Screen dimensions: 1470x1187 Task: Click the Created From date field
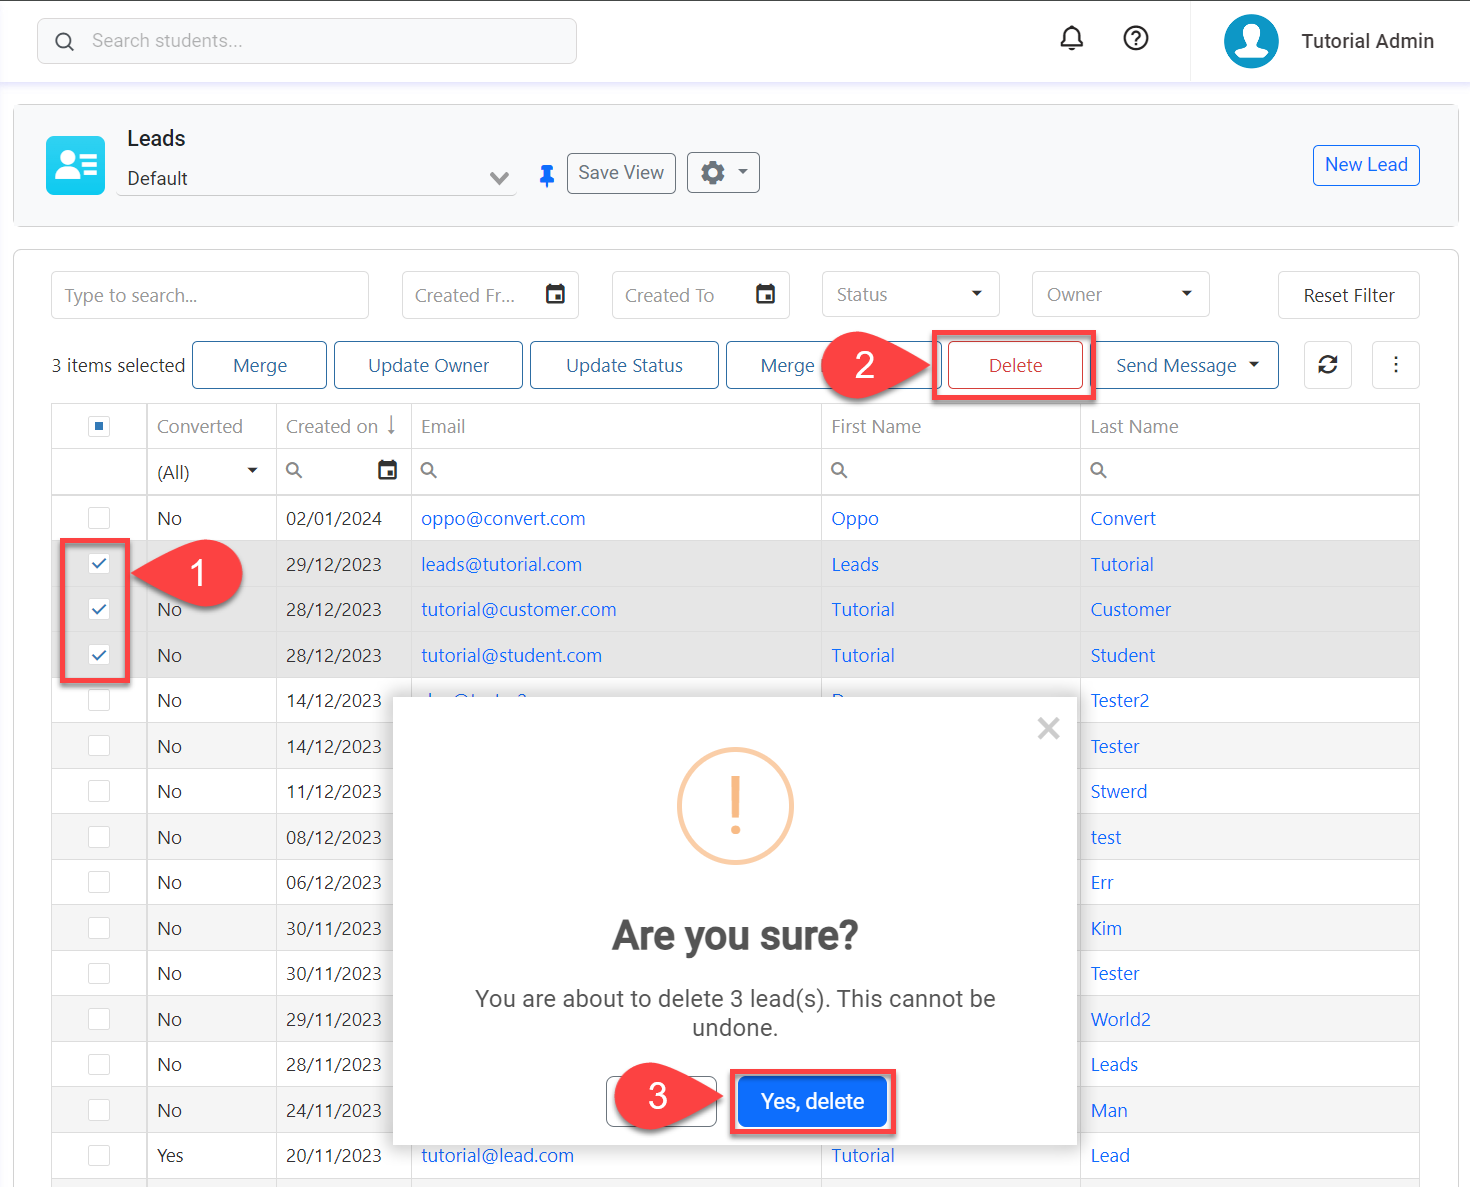pos(490,295)
